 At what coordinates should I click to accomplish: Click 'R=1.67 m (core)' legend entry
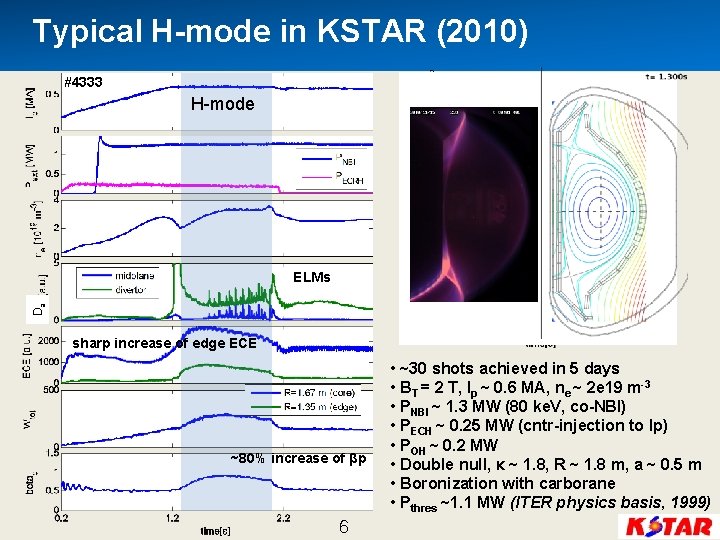click(304, 393)
